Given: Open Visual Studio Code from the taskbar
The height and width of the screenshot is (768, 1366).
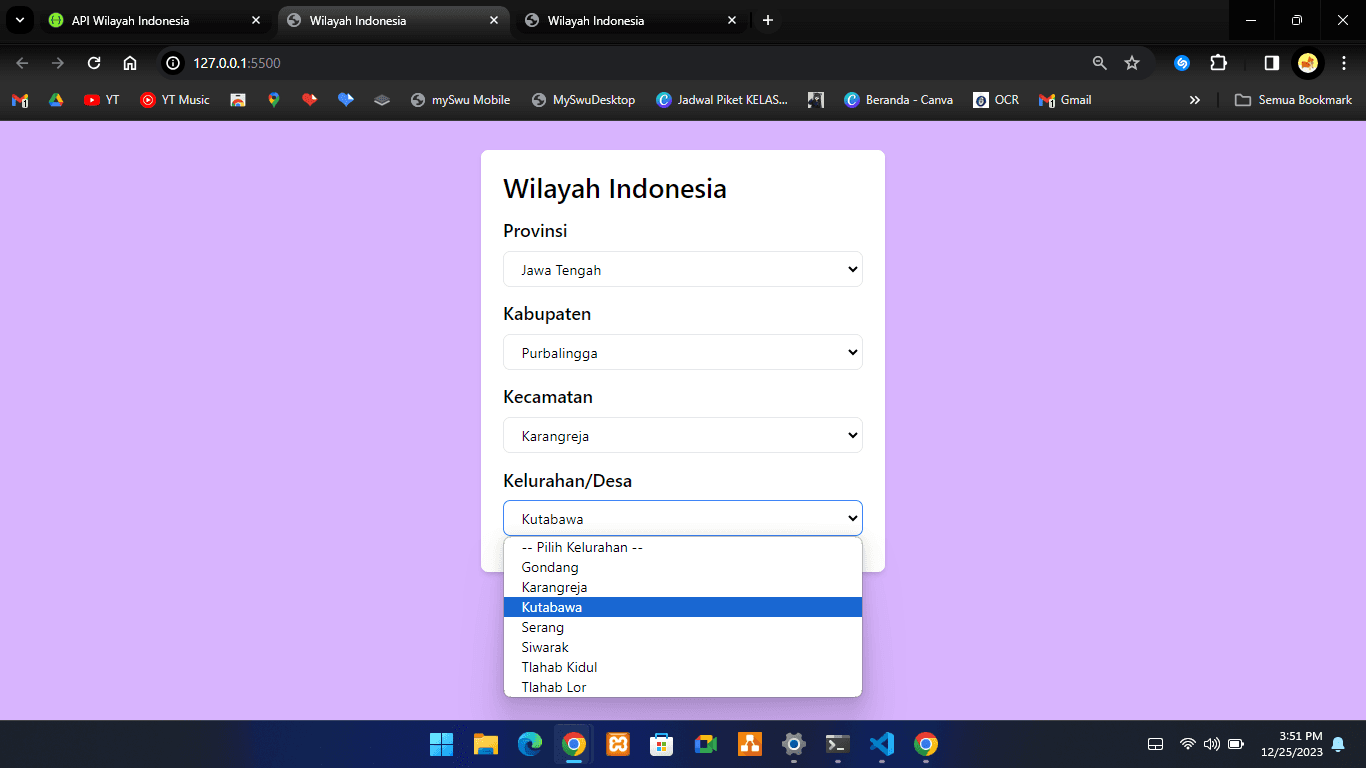Looking at the screenshot, I should 880,744.
